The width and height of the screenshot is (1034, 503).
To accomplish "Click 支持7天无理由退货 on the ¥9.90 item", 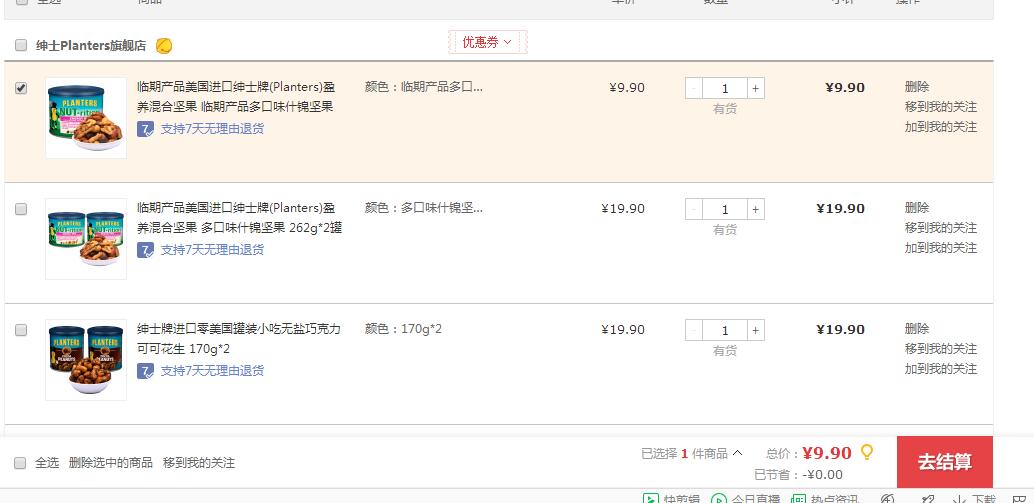I will click(x=212, y=129).
